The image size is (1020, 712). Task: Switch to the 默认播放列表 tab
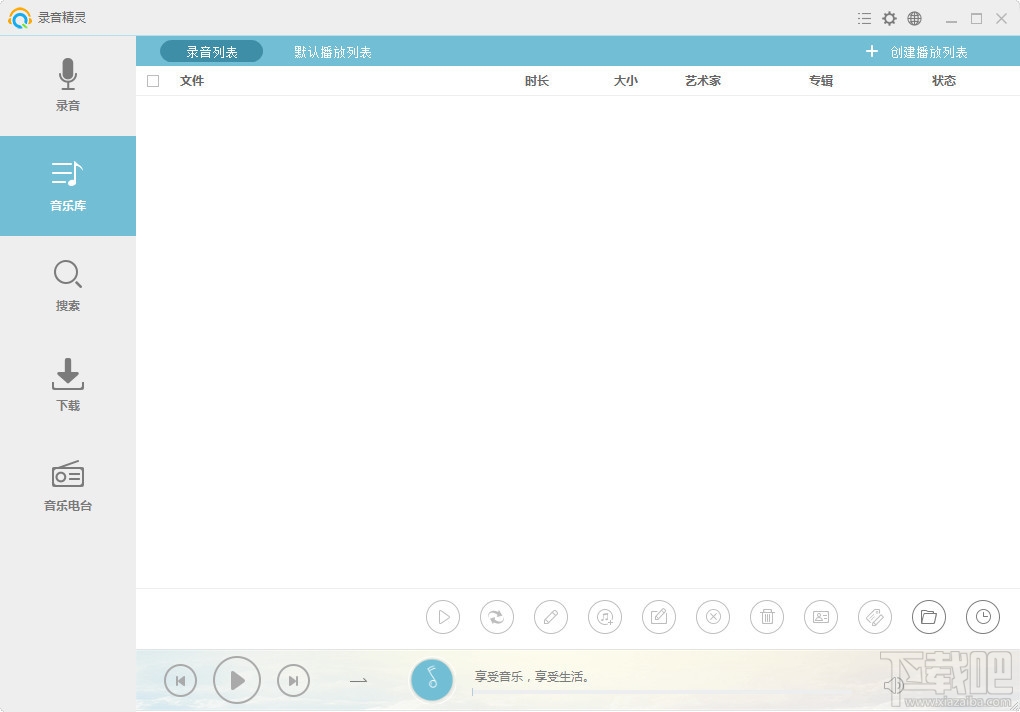click(x=331, y=50)
